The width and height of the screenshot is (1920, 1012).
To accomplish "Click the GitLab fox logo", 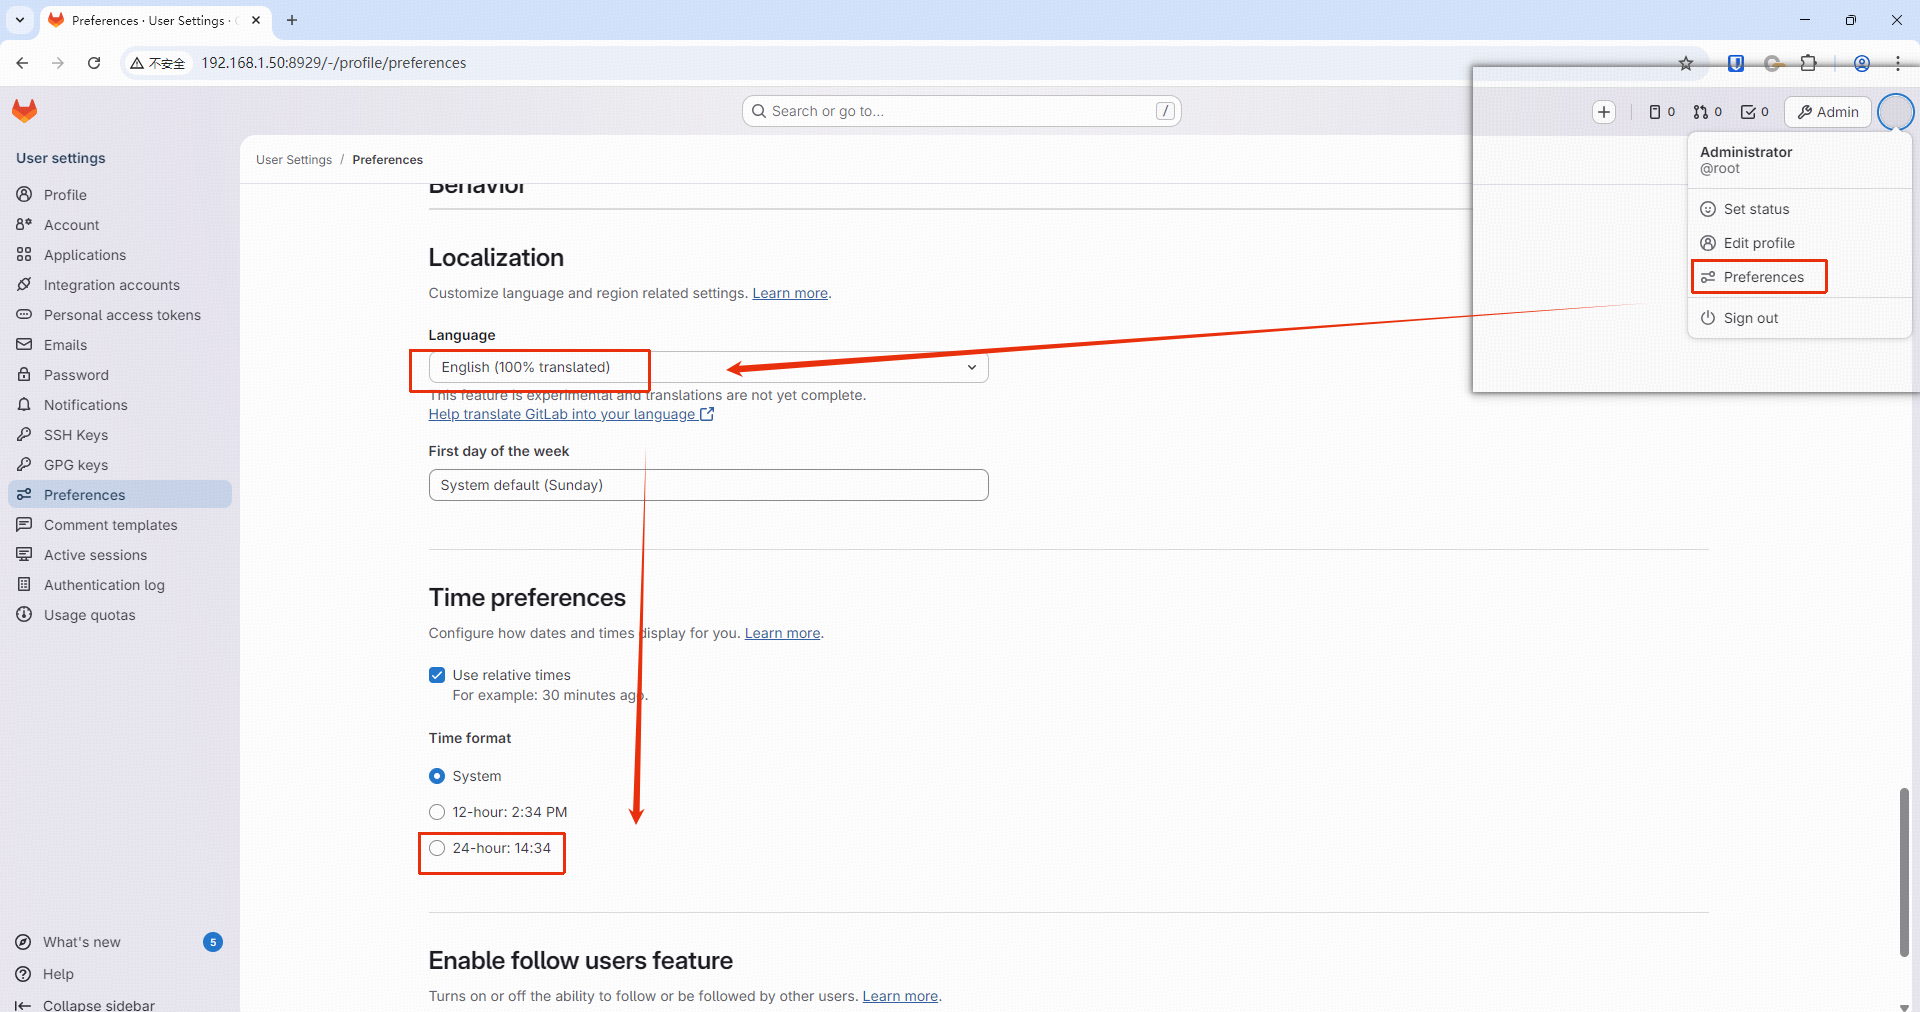I will pyautogui.click(x=25, y=110).
